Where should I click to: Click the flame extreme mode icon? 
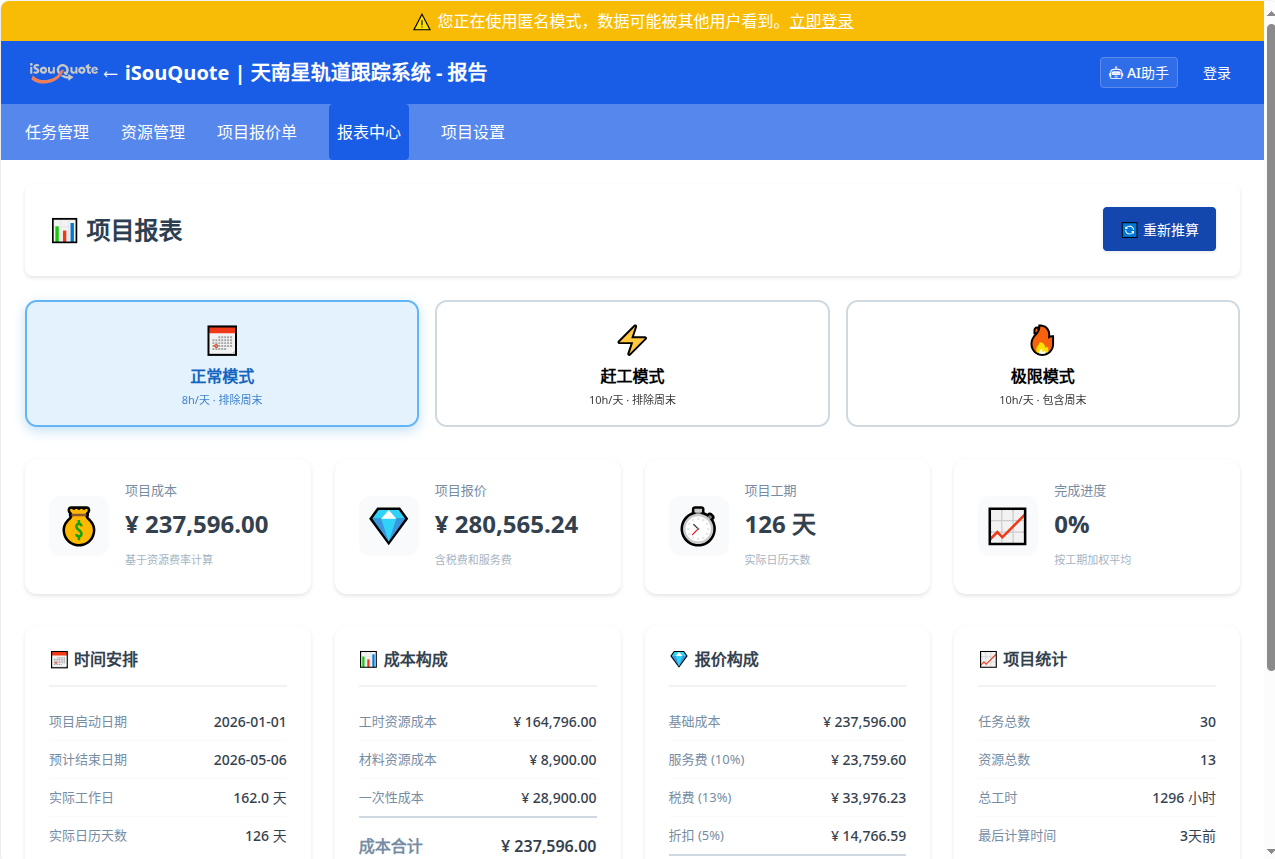pyautogui.click(x=1042, y=340)
